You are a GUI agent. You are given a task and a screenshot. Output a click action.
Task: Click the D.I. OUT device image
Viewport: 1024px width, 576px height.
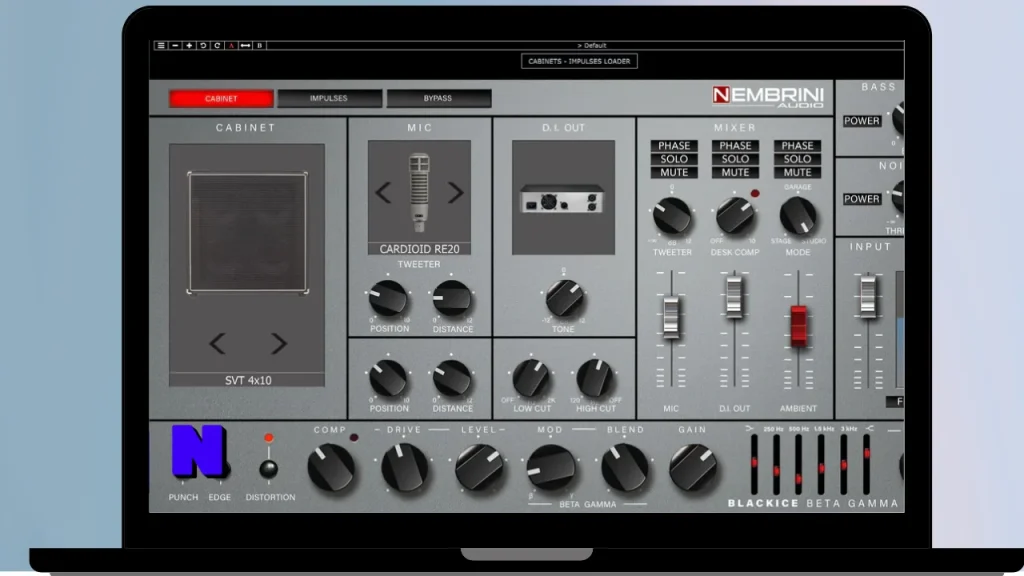[563, 198]
